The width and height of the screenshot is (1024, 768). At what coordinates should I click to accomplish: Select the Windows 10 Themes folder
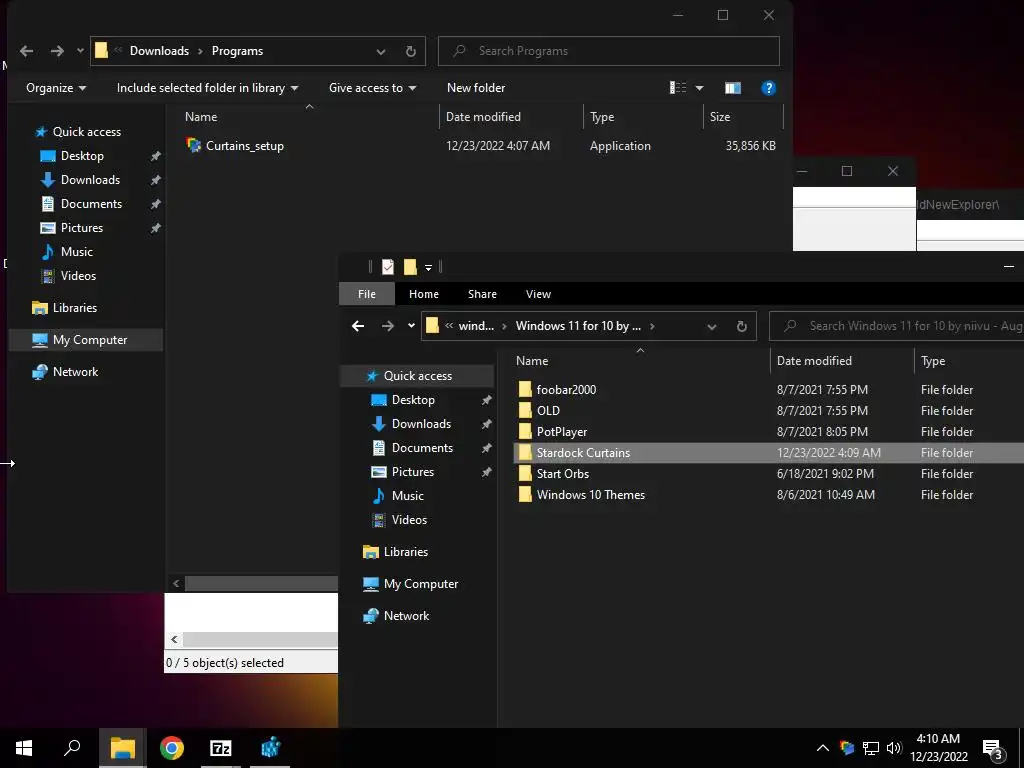(x=590, y=494)
